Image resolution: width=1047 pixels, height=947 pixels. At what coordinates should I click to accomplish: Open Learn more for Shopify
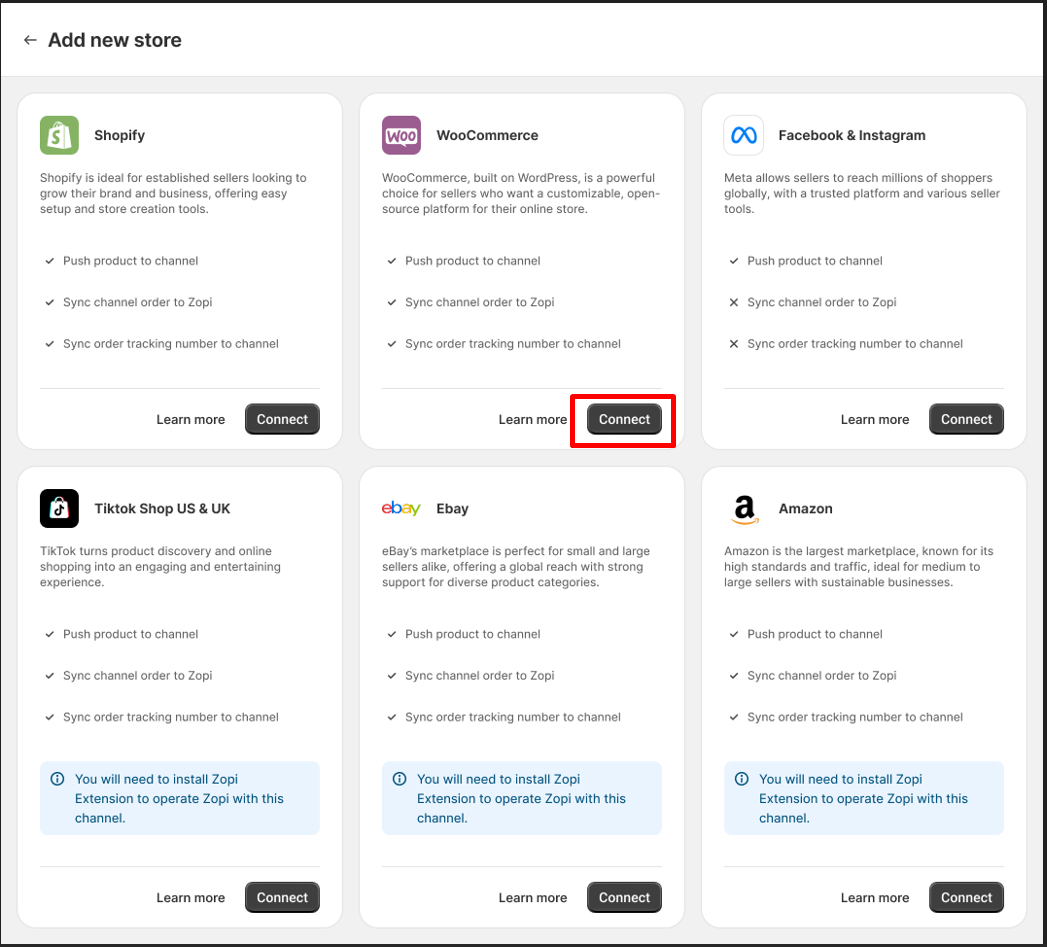tap(191, 419)
